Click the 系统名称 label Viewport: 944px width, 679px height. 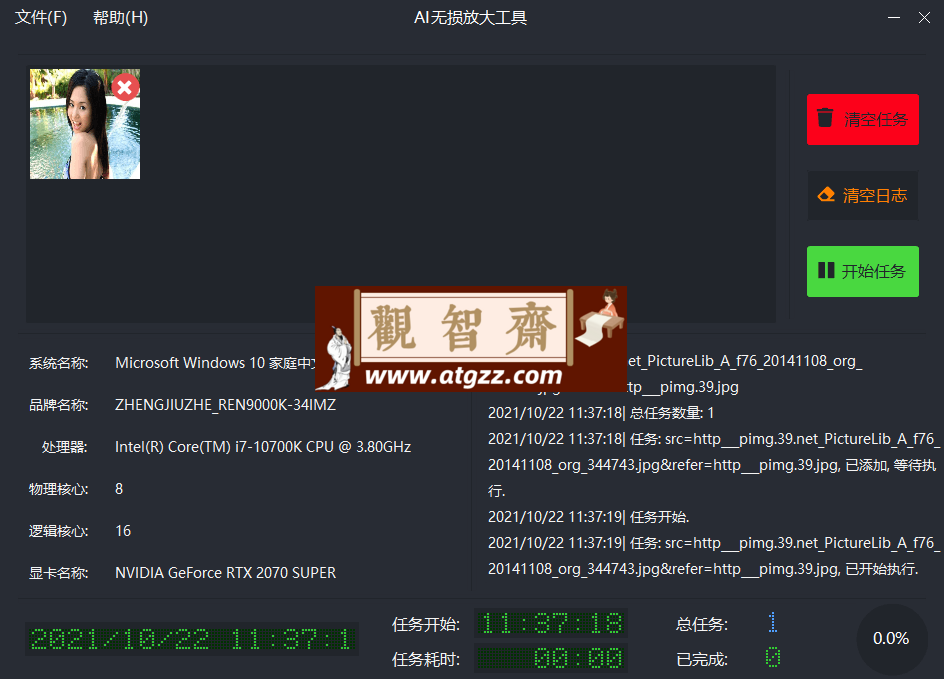point(58,363)
